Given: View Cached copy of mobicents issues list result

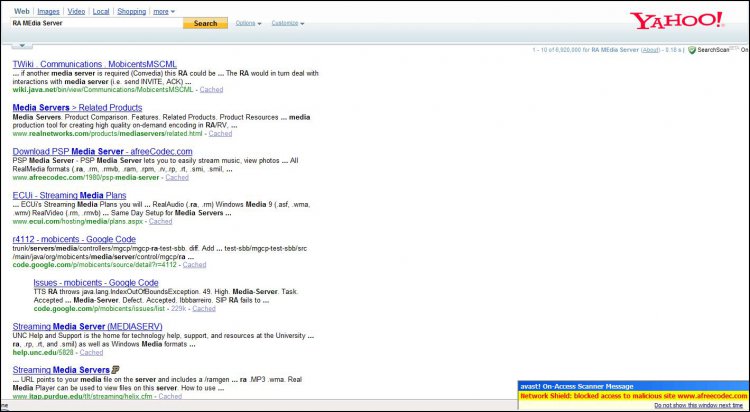Looking at the screenshot, I should click(204, 309).
